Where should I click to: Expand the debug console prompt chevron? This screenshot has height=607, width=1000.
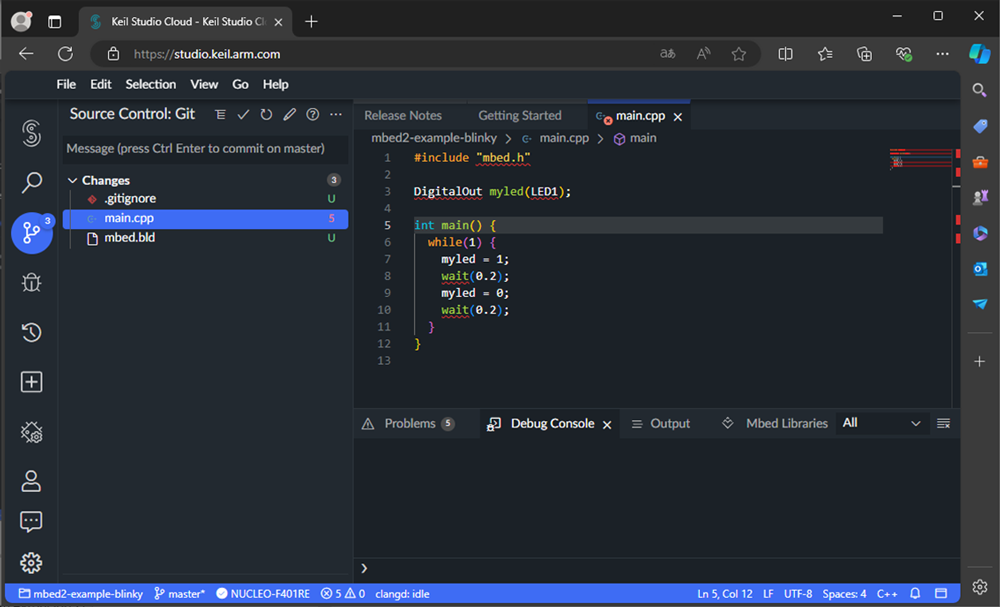(x=364, y=568)
